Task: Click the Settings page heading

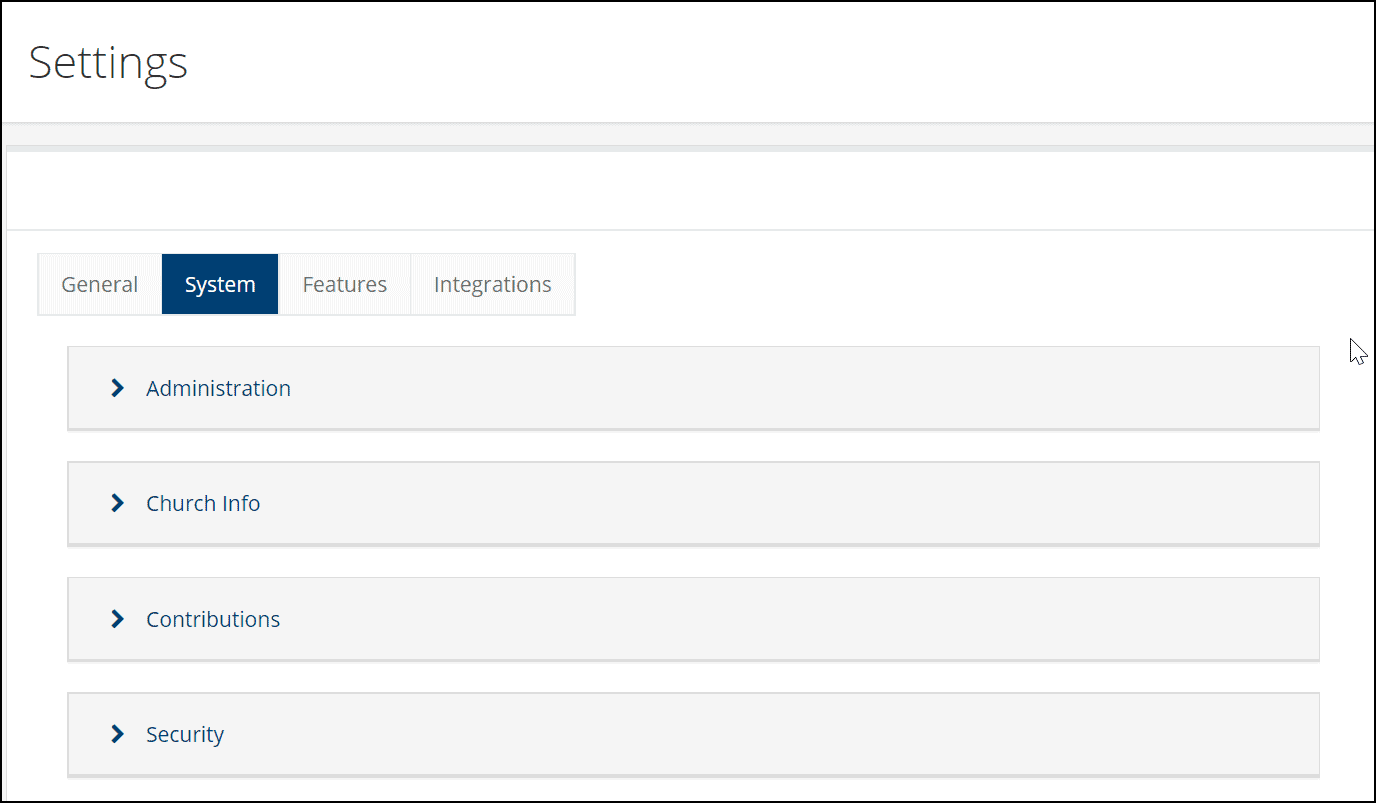Action: click(x=108, y=63)
